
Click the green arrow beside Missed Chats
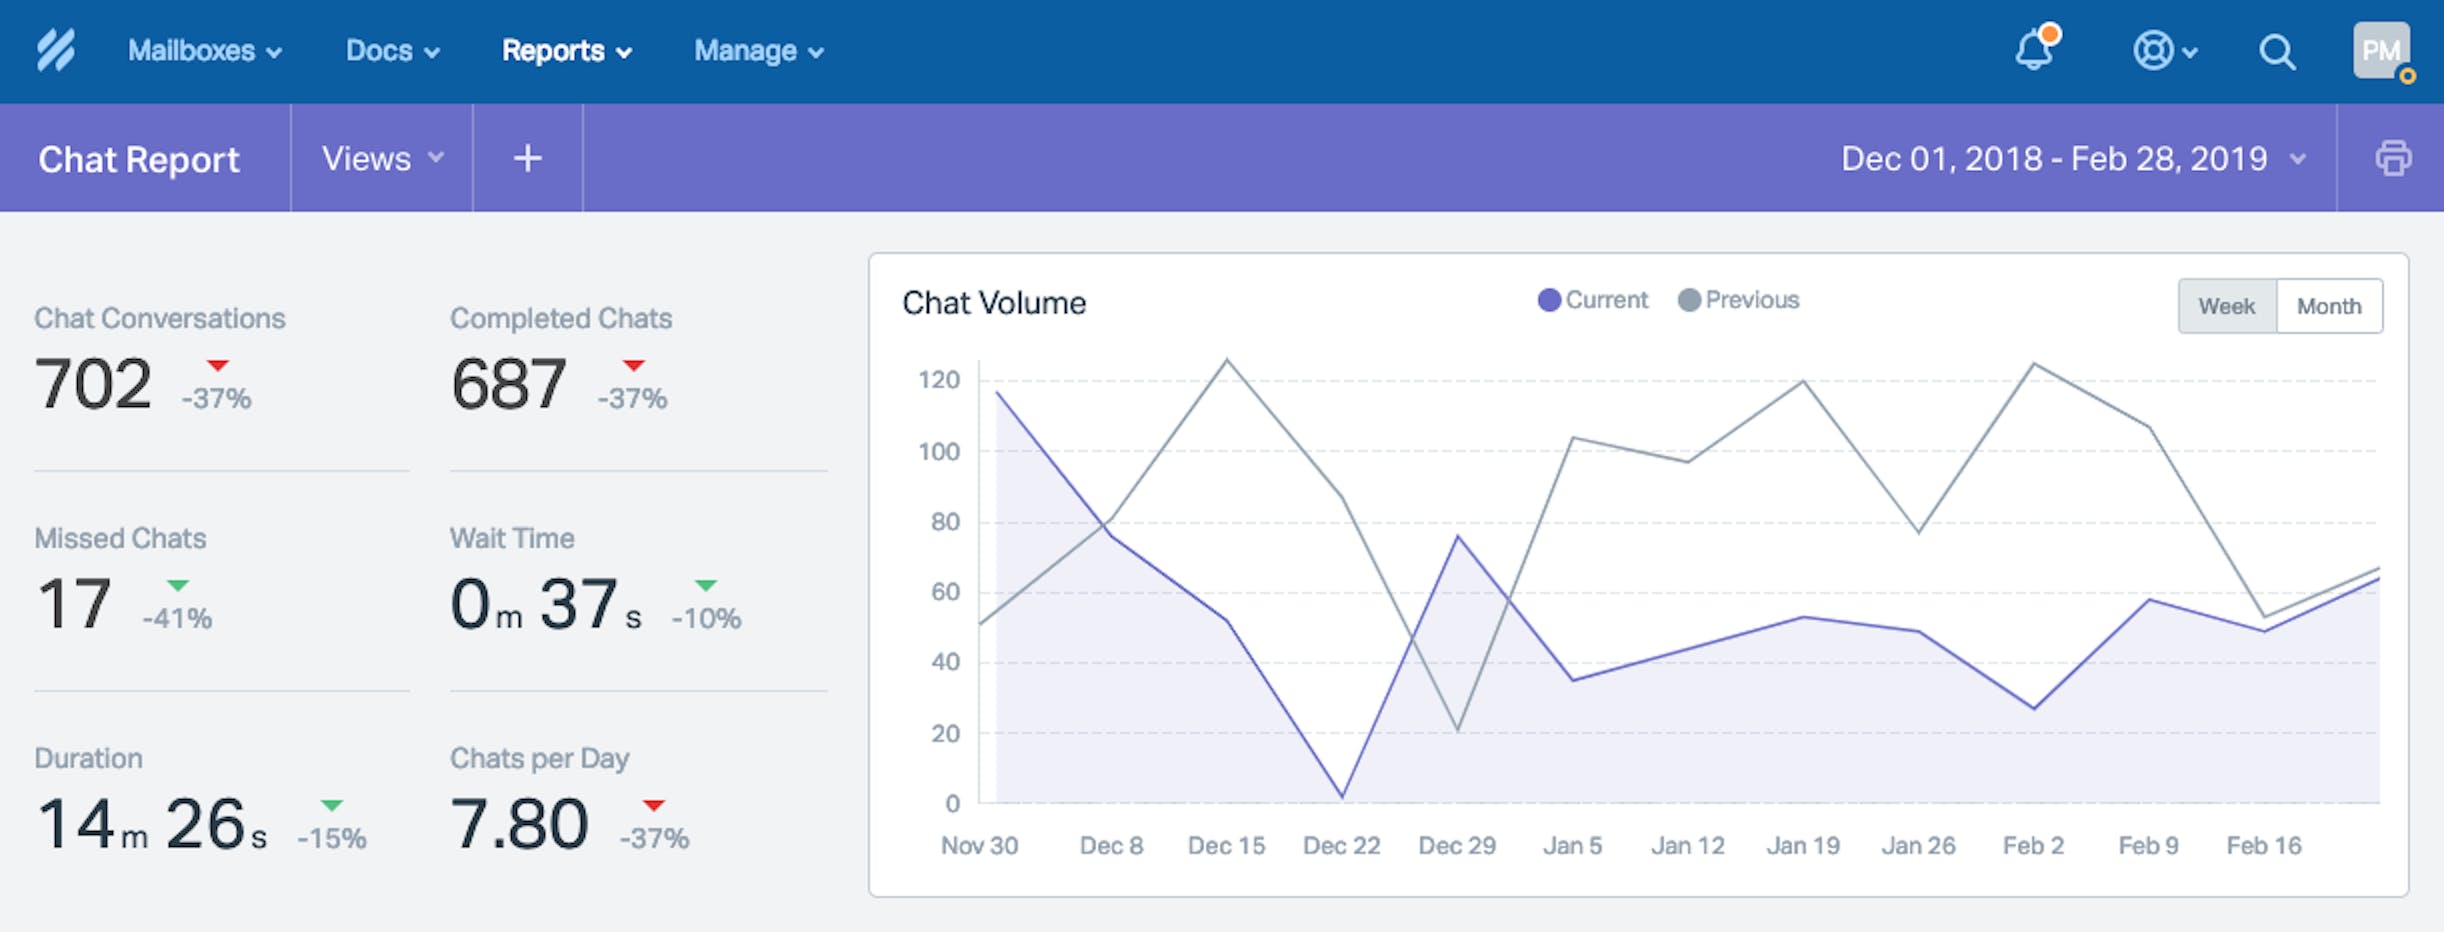click(178, 585)
